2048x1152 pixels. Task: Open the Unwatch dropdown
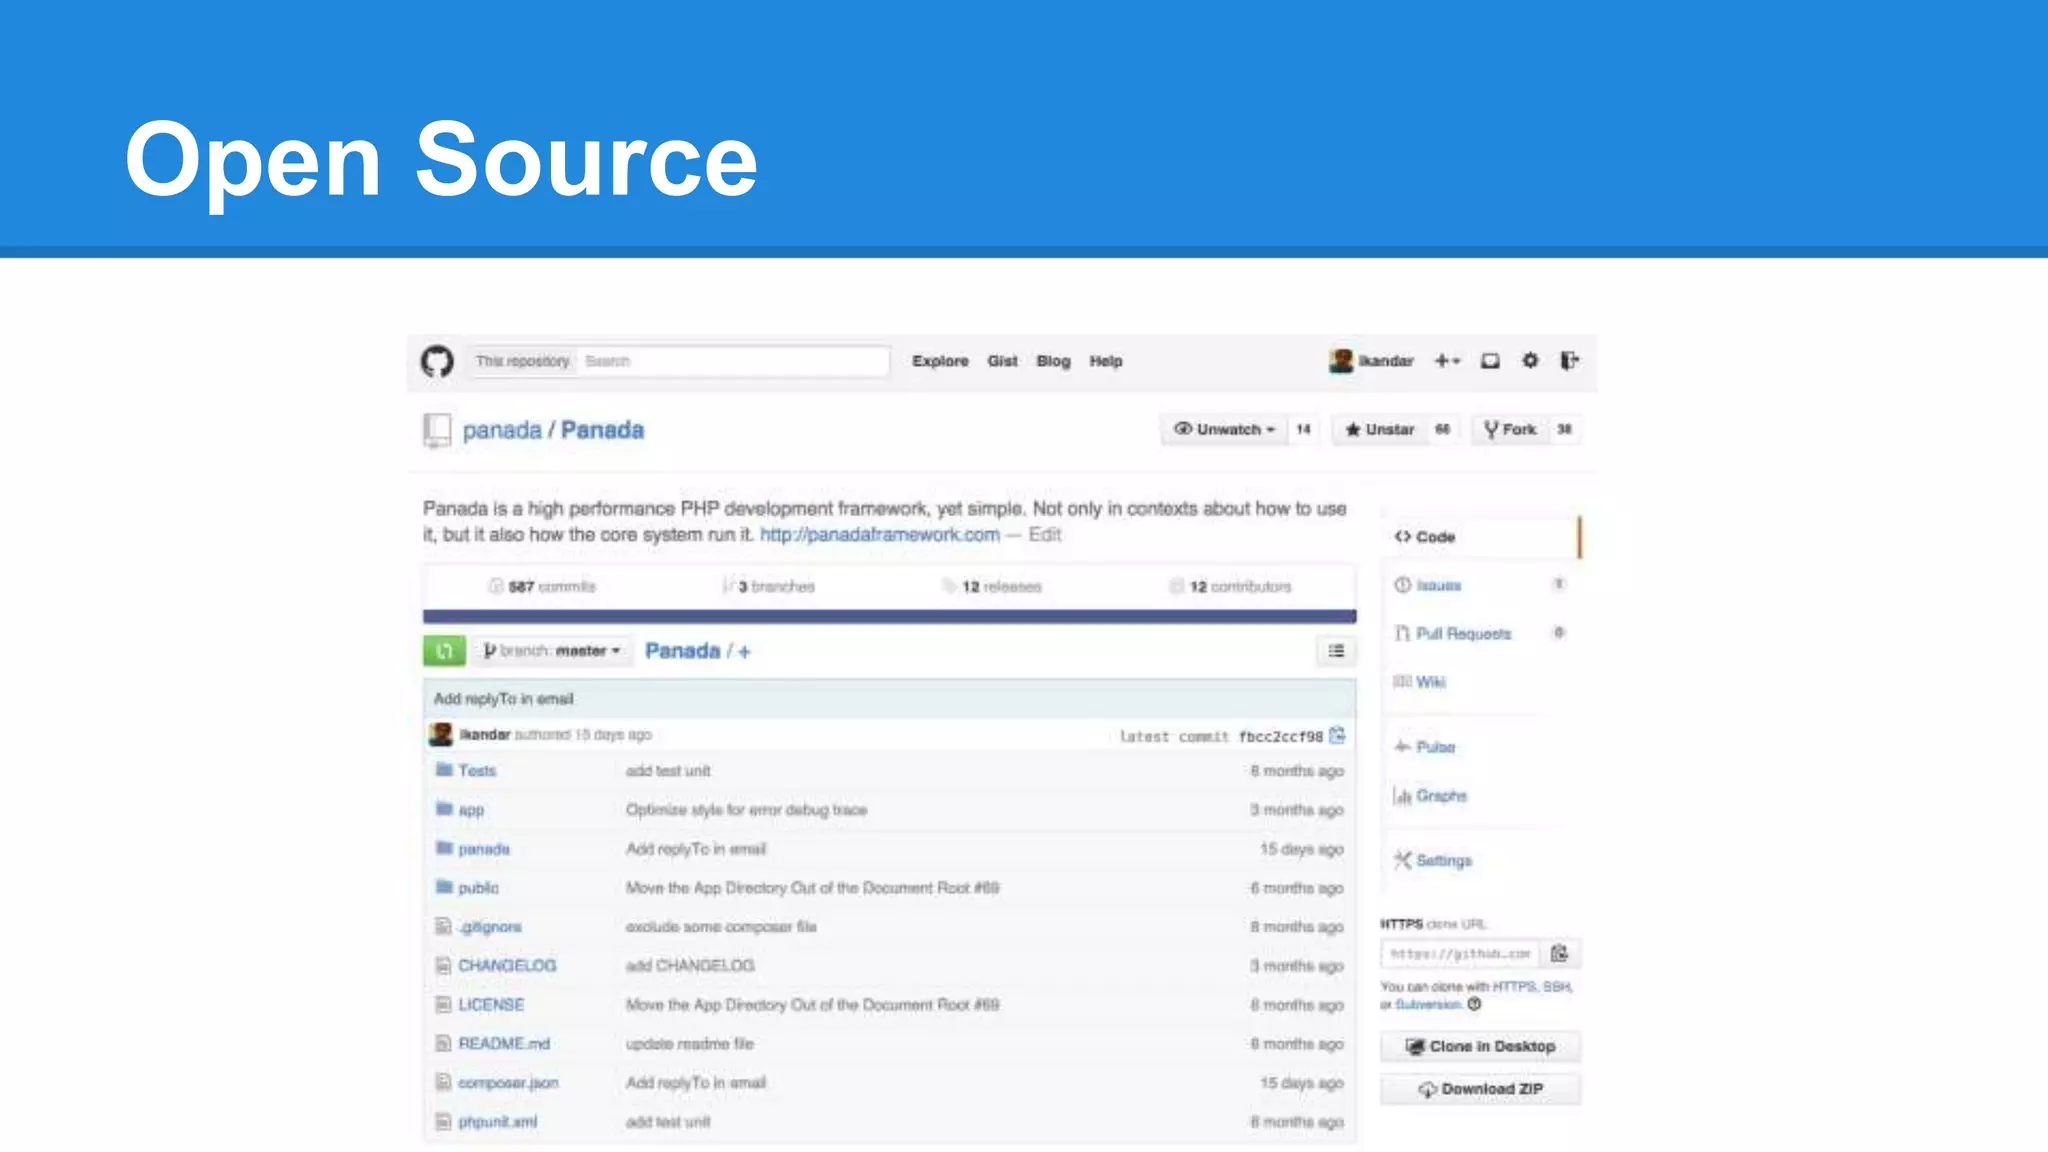click(x=1224, y=429)
